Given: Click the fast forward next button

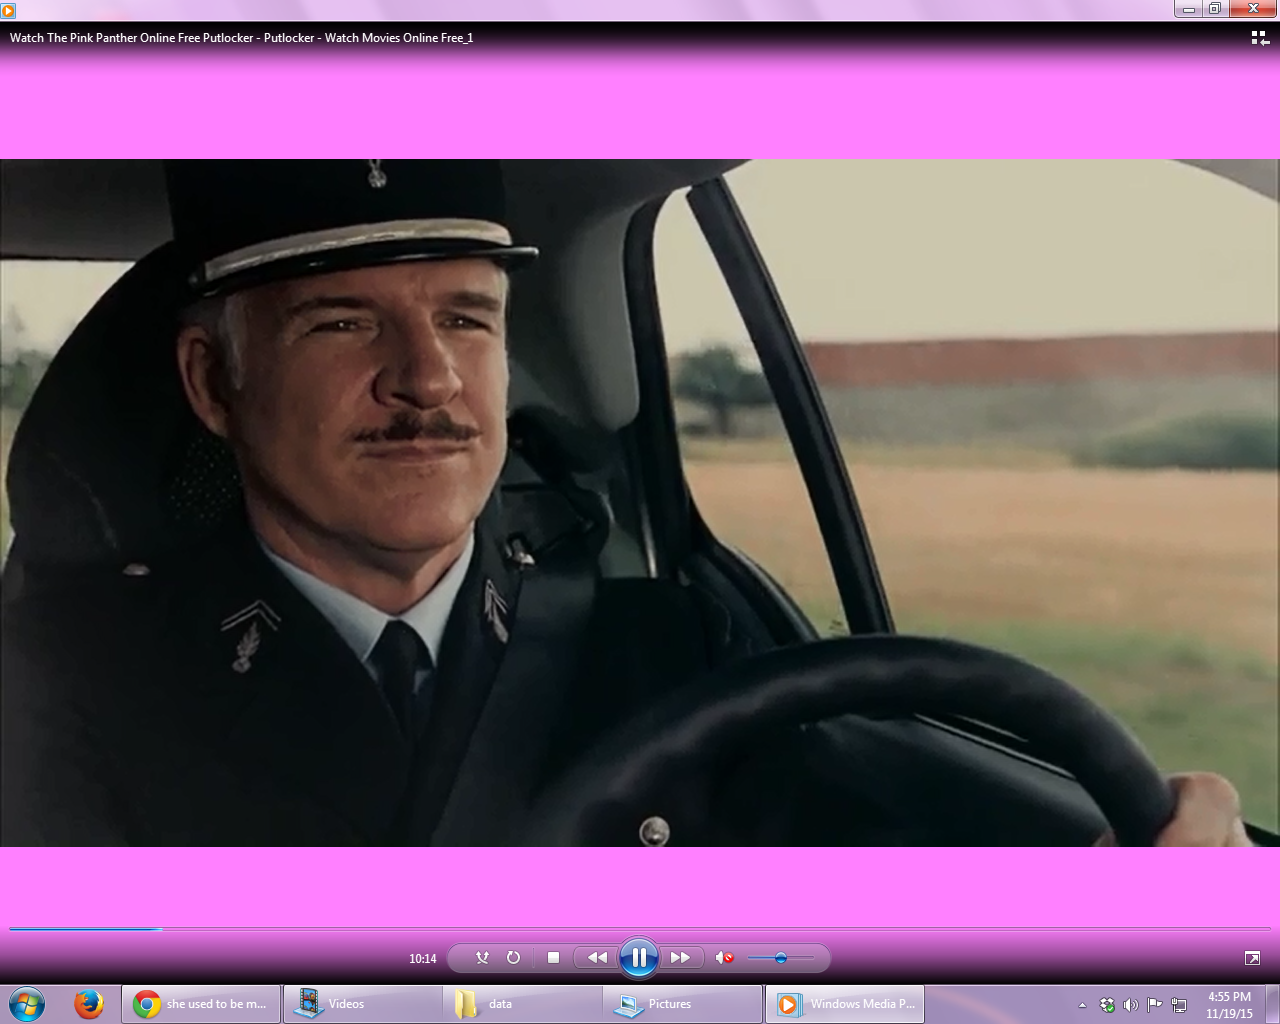Looking at the screenshot, I should pos(680,958).
